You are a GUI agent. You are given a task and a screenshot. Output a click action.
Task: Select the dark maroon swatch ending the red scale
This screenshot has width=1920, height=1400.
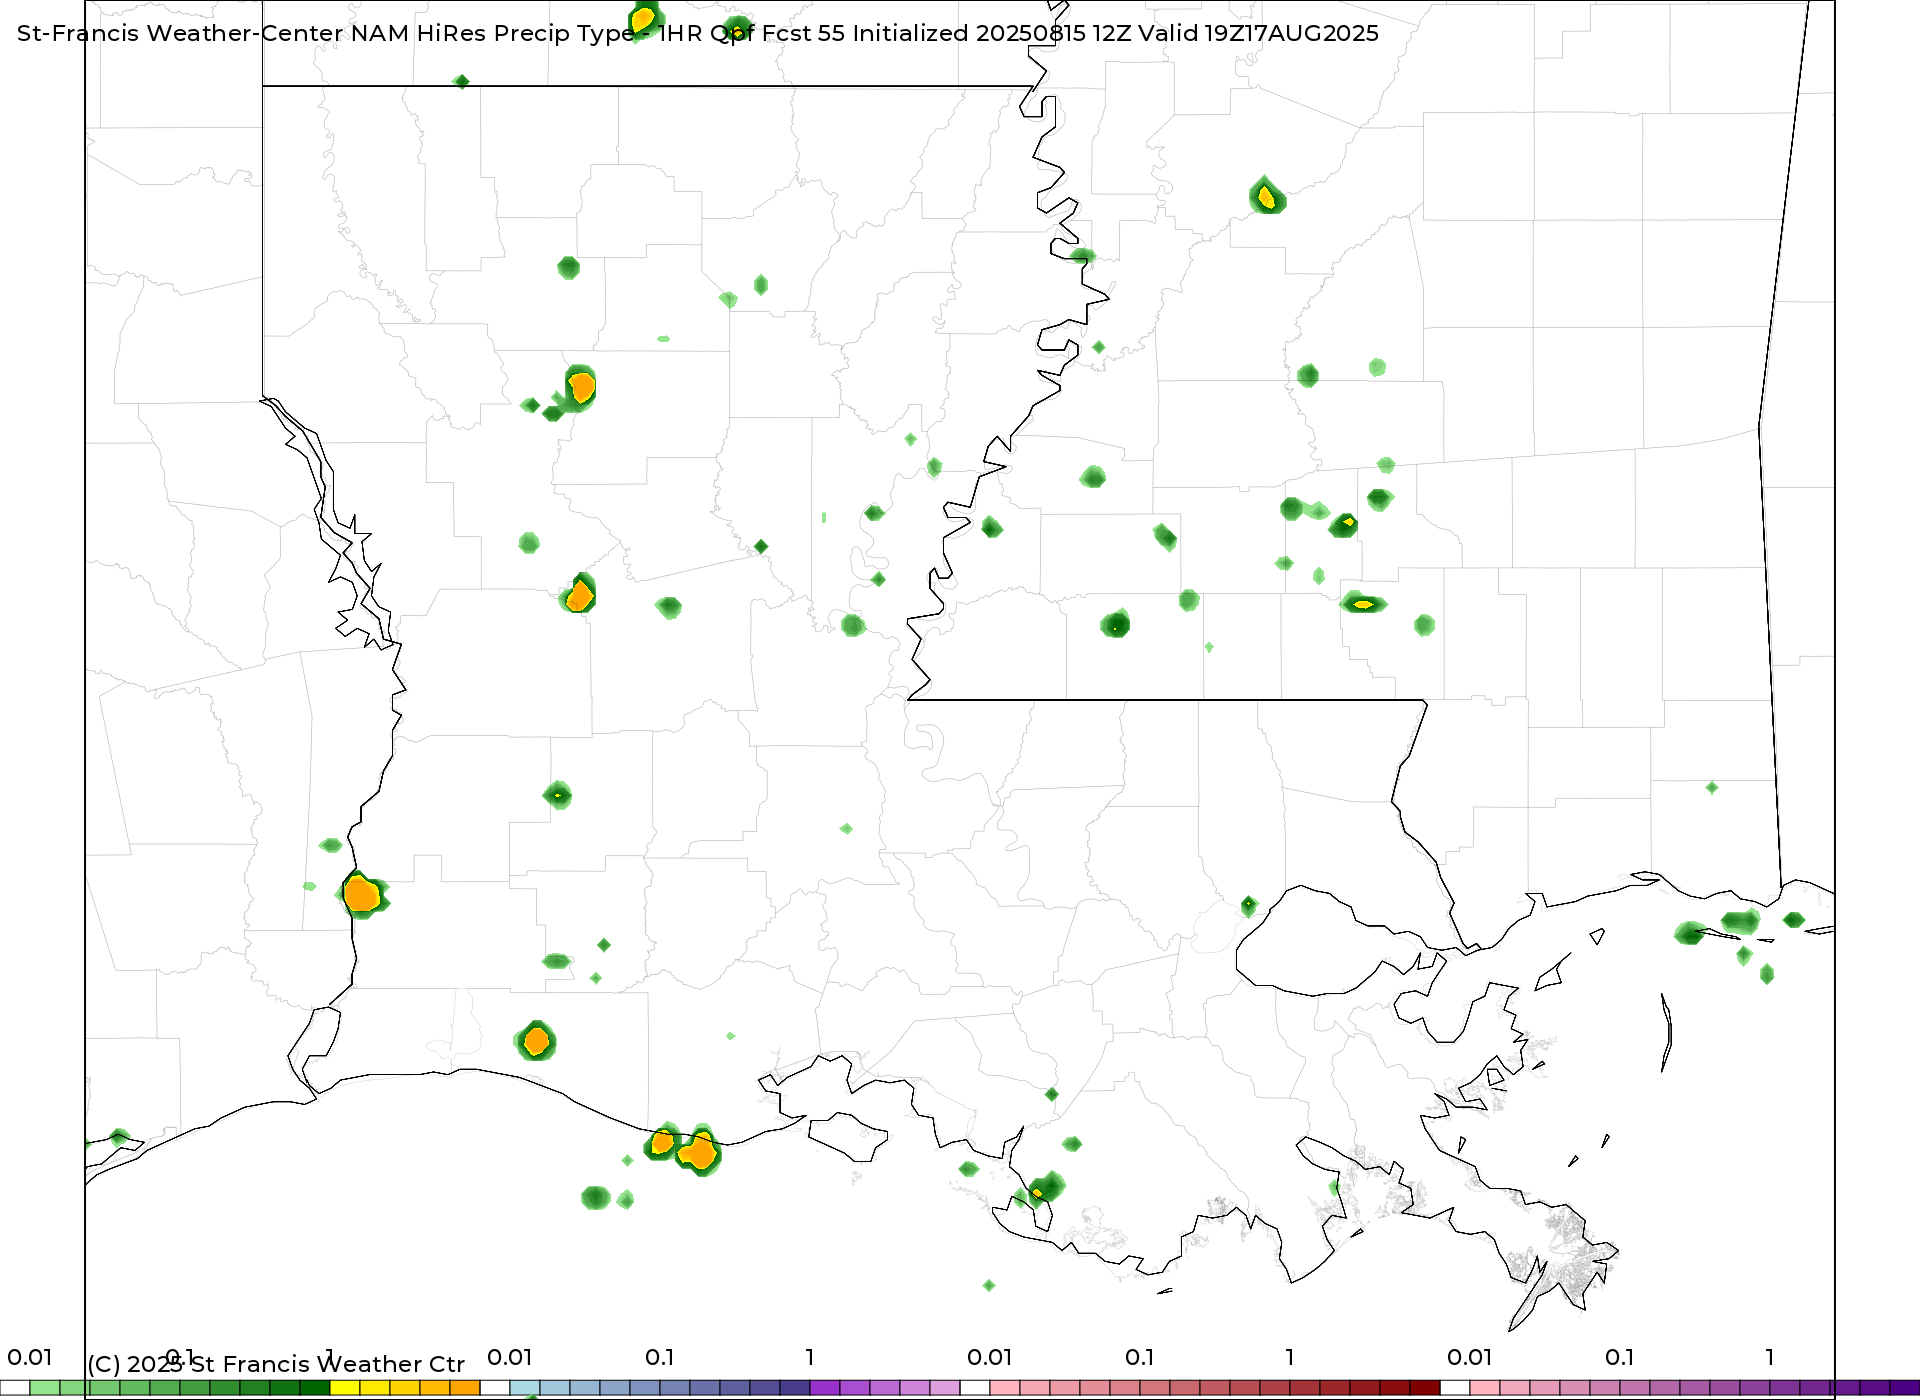tap(1425, 1388)
